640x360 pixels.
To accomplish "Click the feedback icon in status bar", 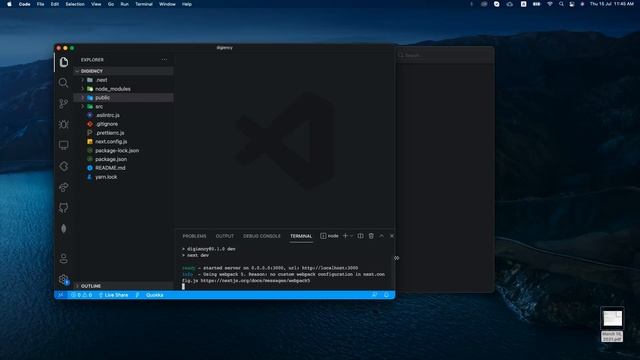I will pyautogui.click(x=374, y=295).
